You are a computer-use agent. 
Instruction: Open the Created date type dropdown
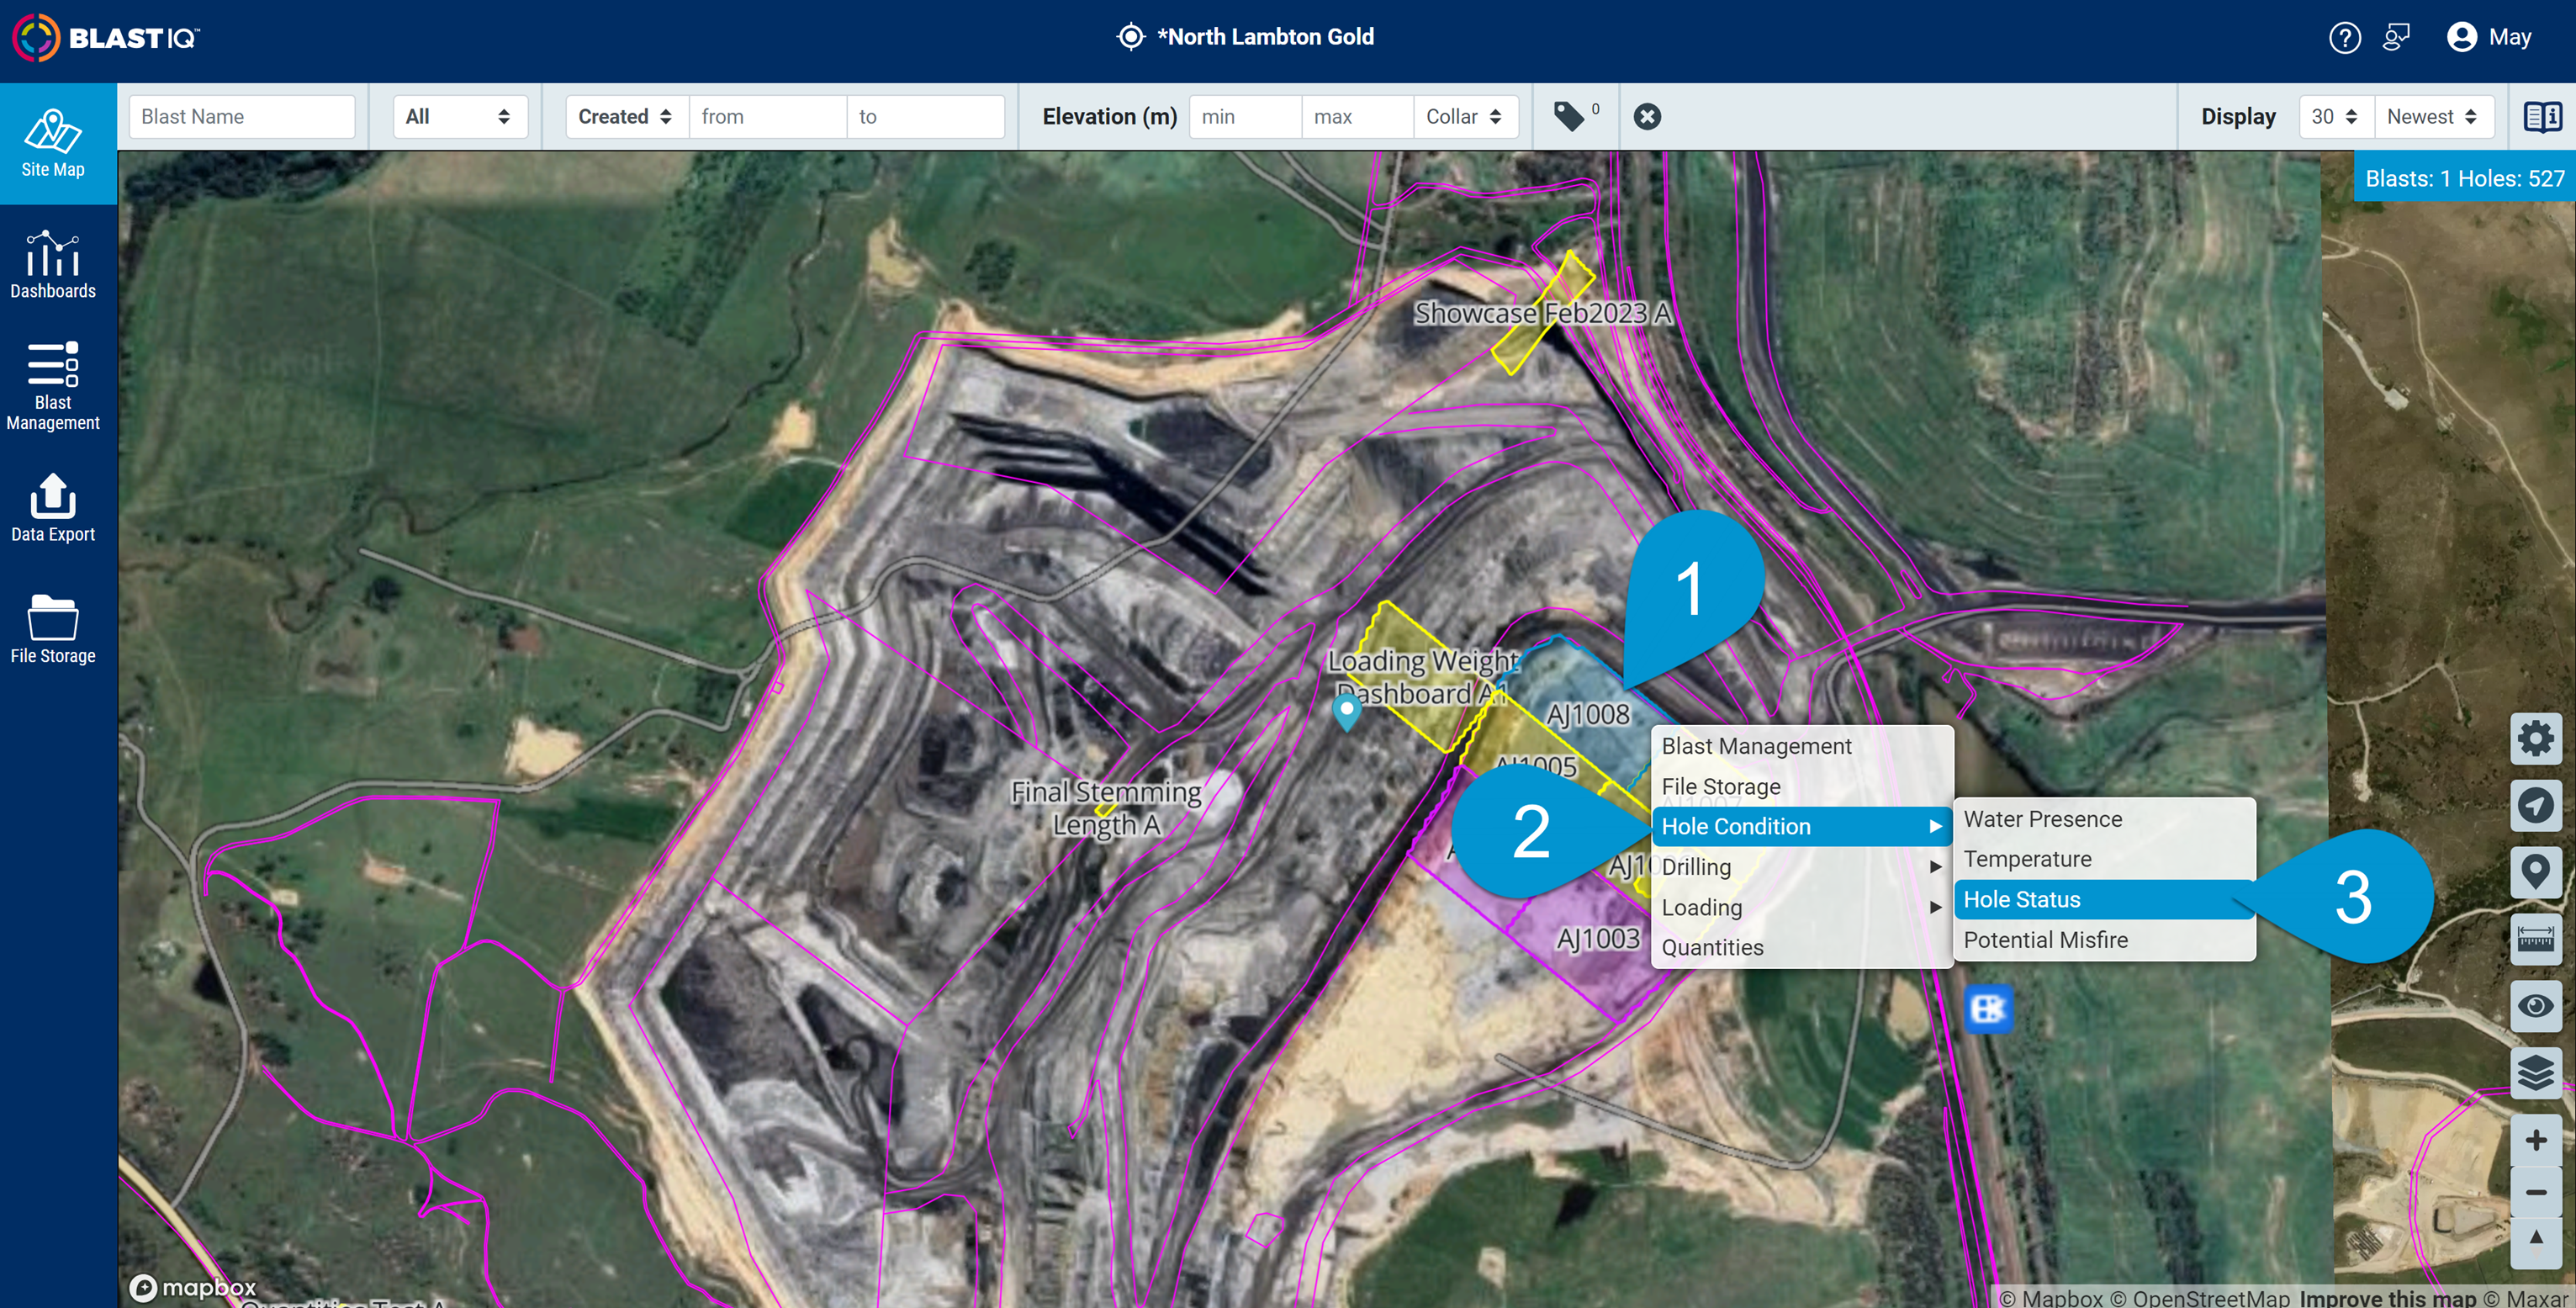(x=626, y=117)
